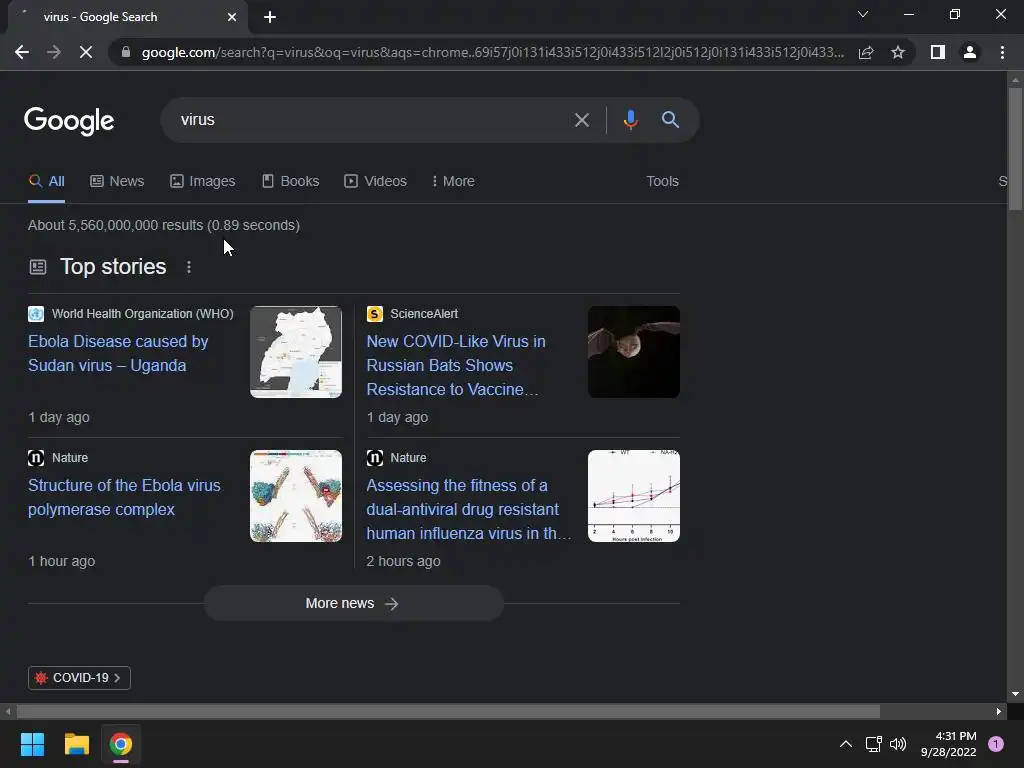Open the More news button

[x=353, y=603]
